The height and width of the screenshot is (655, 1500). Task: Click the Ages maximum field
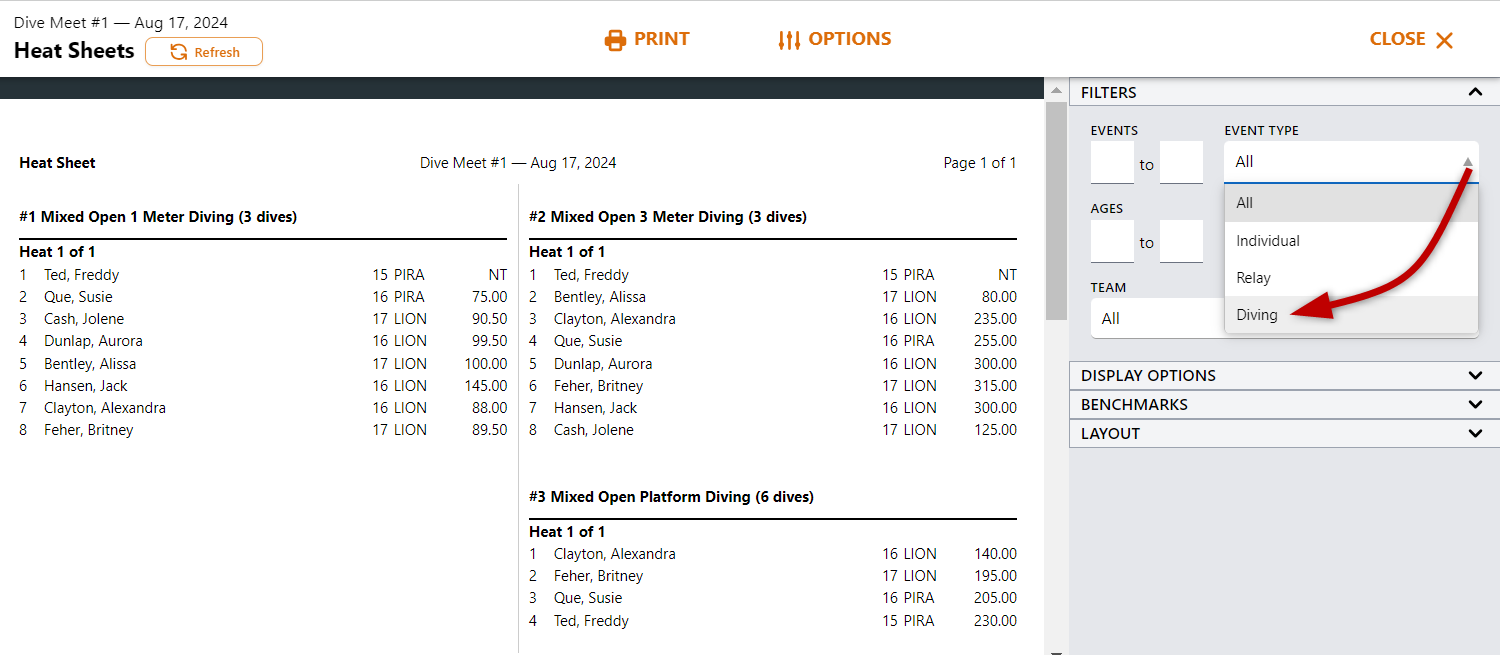click(1181, 242)
